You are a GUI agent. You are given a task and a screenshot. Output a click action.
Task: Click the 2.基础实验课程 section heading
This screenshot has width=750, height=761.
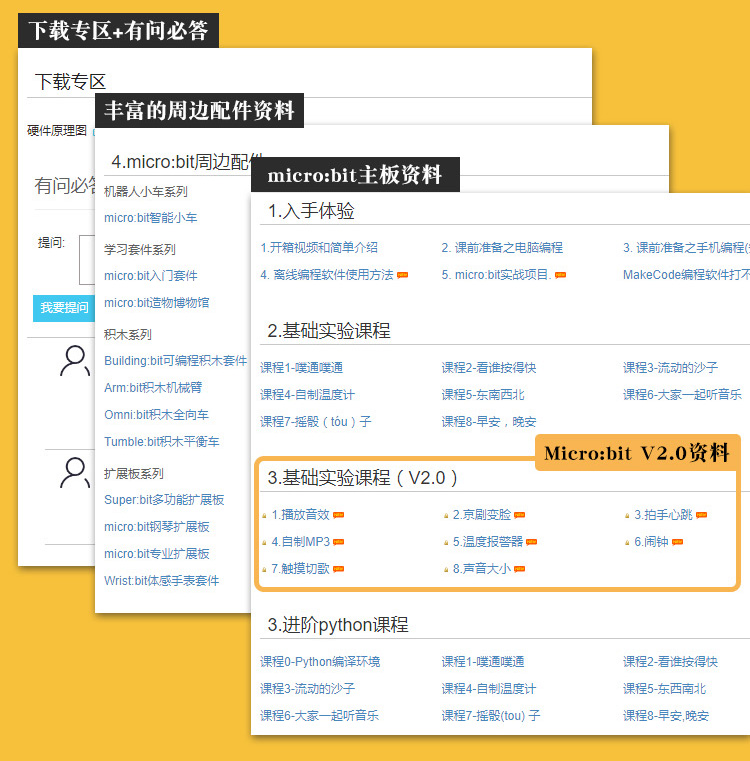point(329,331)
